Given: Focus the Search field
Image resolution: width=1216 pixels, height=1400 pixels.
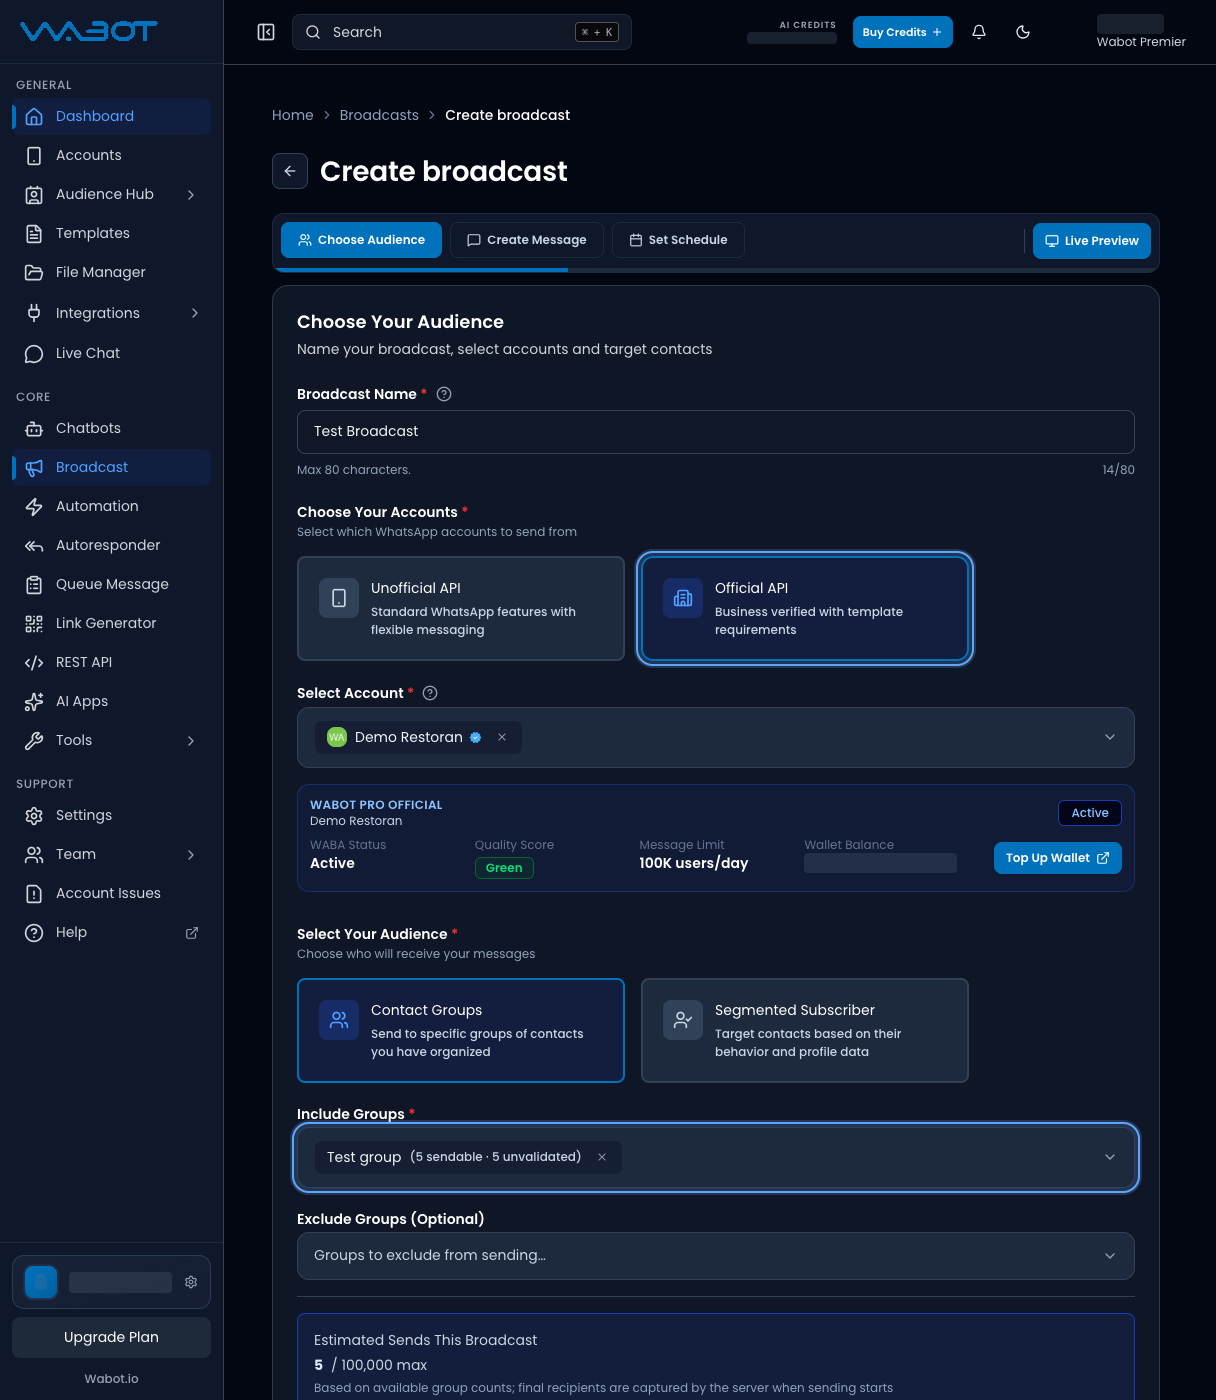Looking at the screenshot, I should [x=462, y=32].
